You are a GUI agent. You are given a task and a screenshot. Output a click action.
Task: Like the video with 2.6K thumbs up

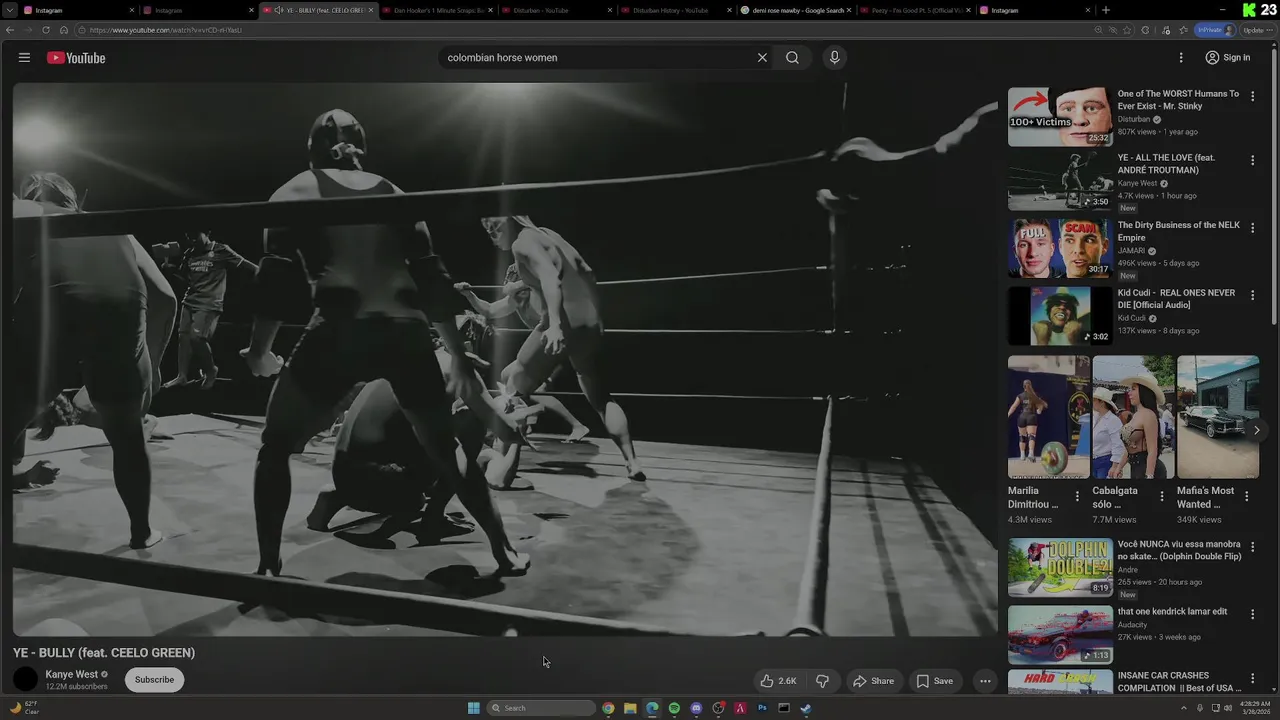tap(778, 681)
